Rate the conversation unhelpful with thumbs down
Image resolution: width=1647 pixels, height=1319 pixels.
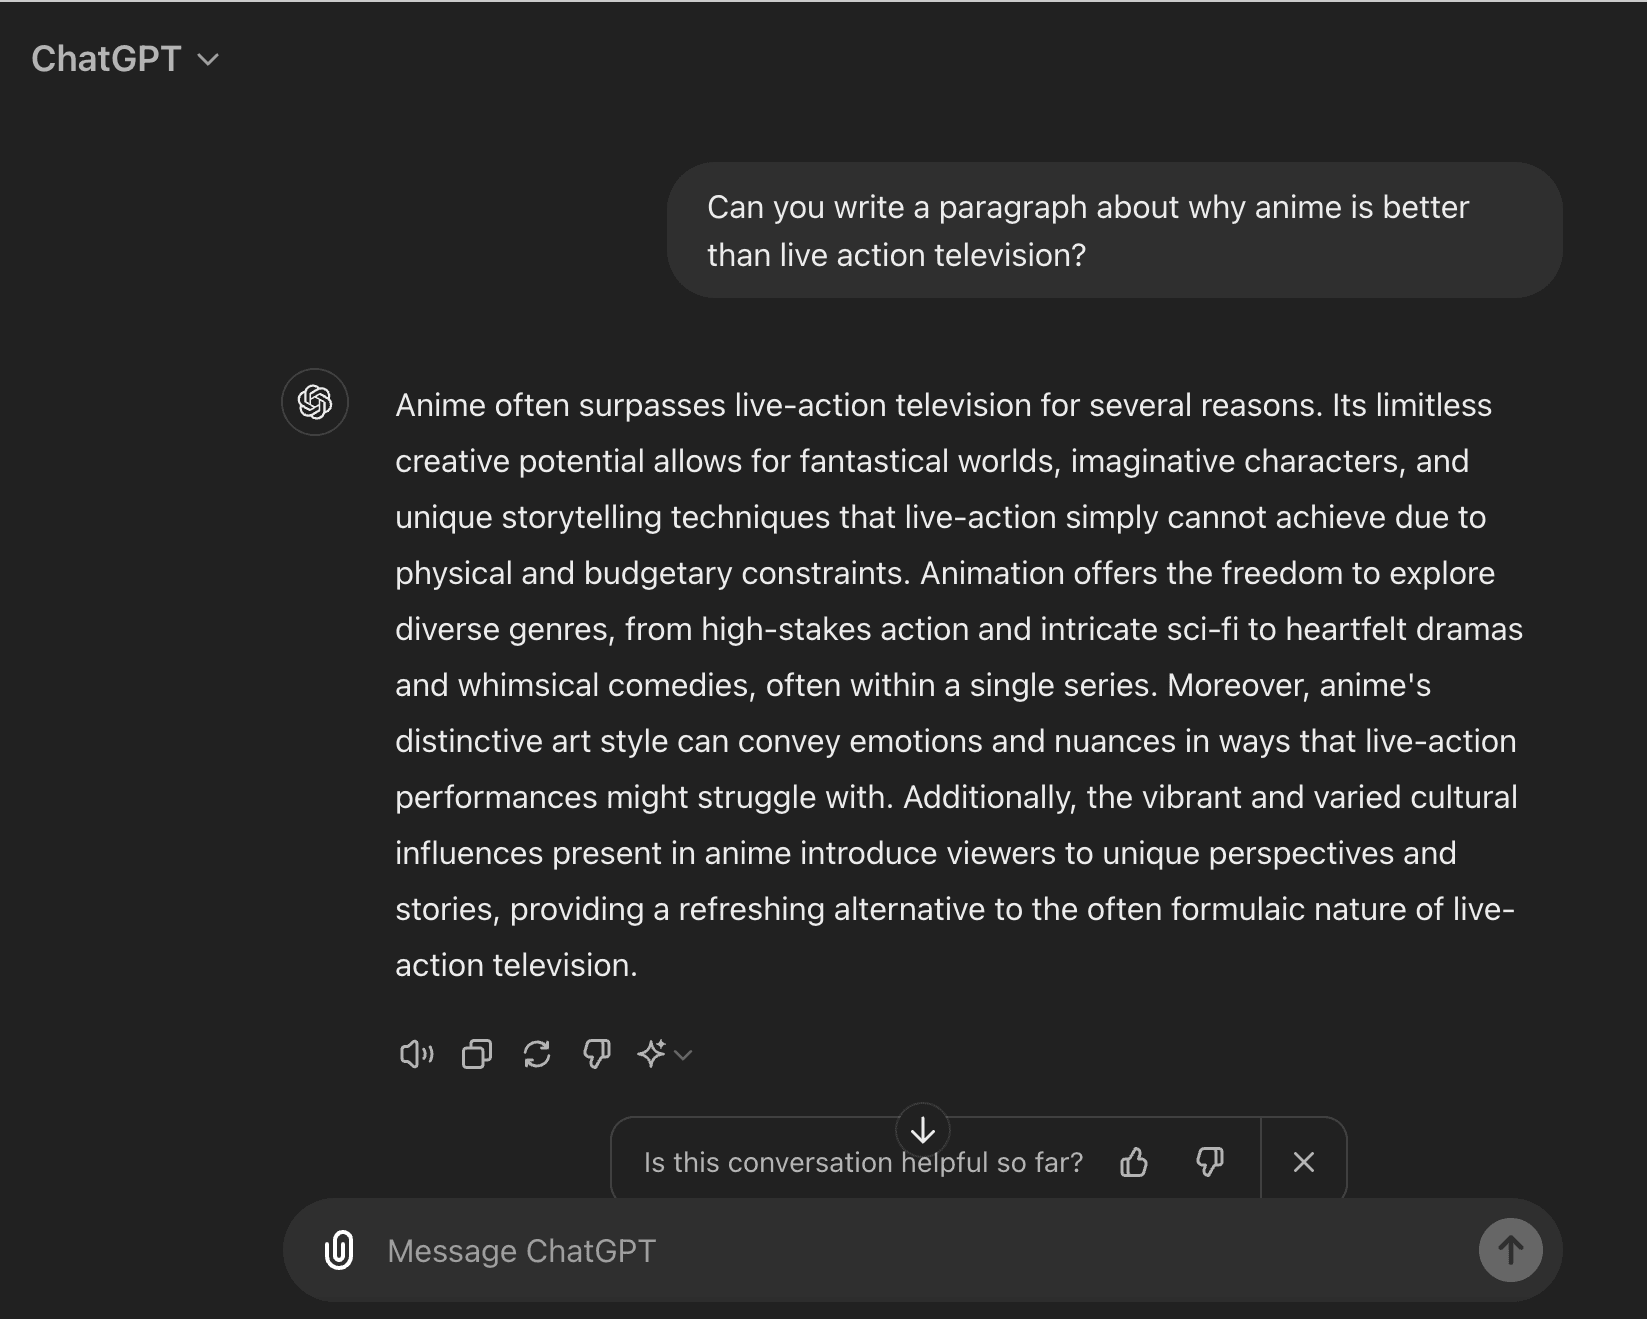(x=1210, y=1162)
